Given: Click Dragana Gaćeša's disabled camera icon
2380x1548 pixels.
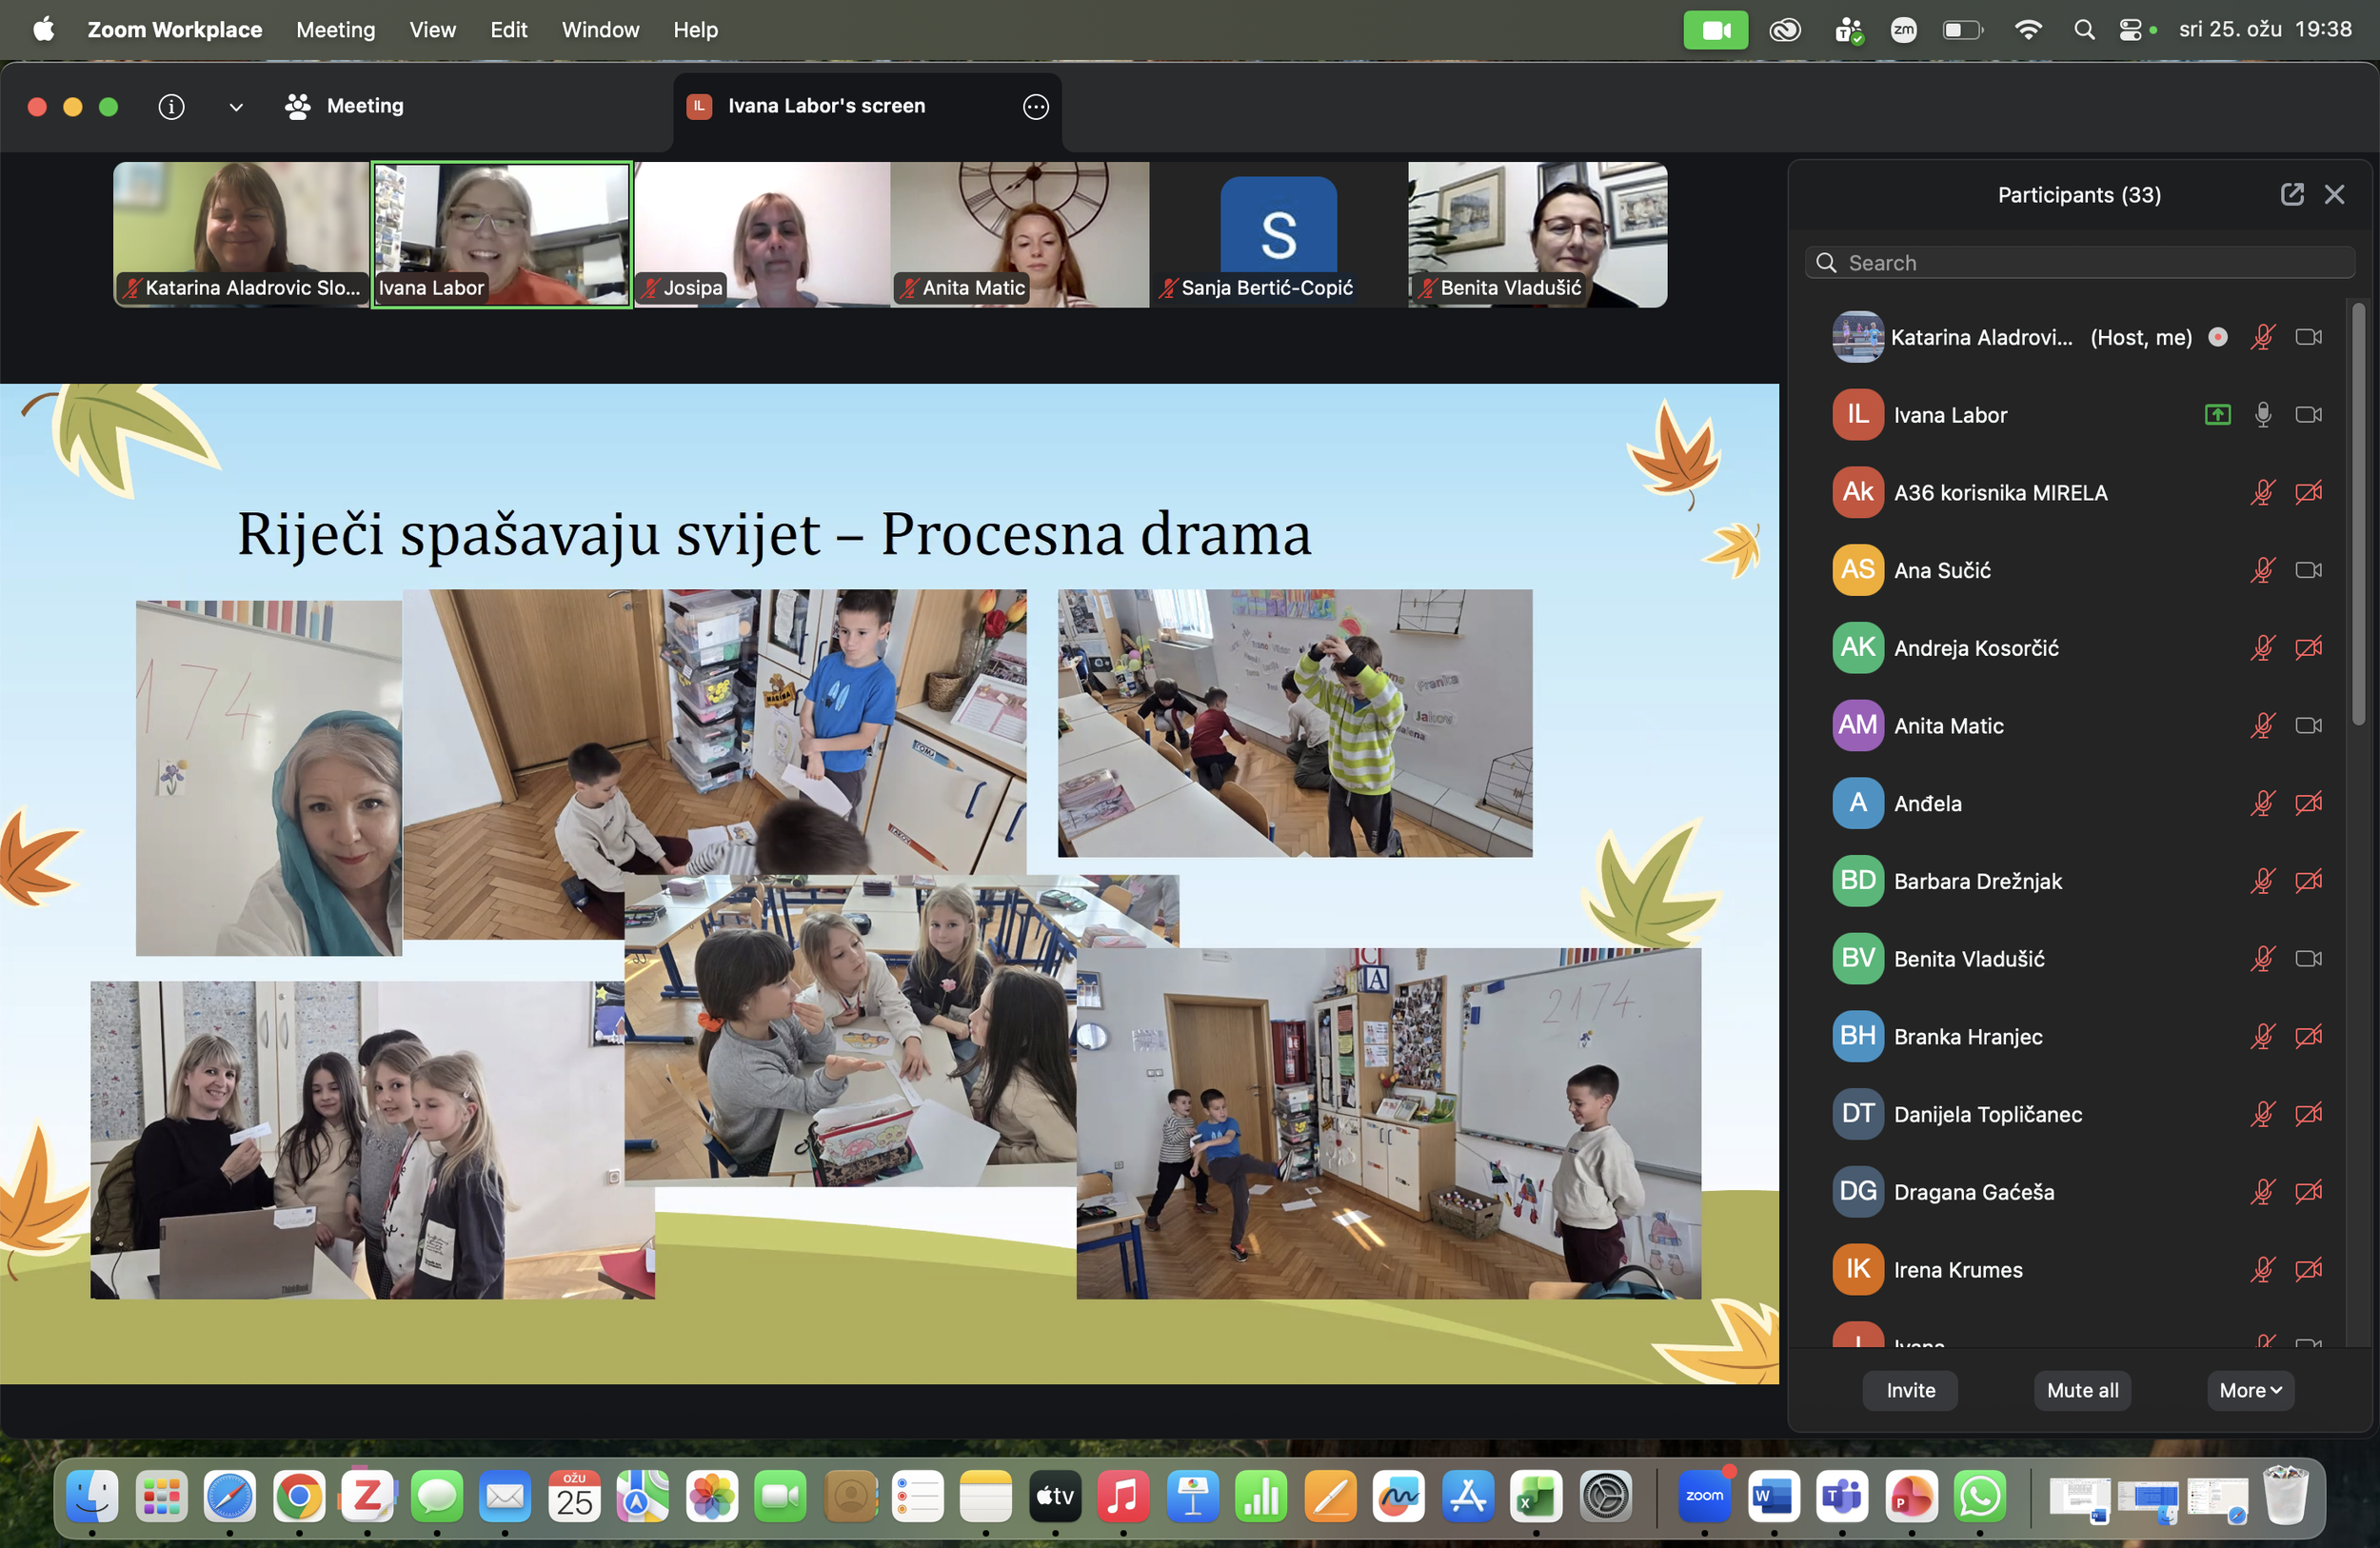Looking at the screenshot, I should point(2308,1192).
